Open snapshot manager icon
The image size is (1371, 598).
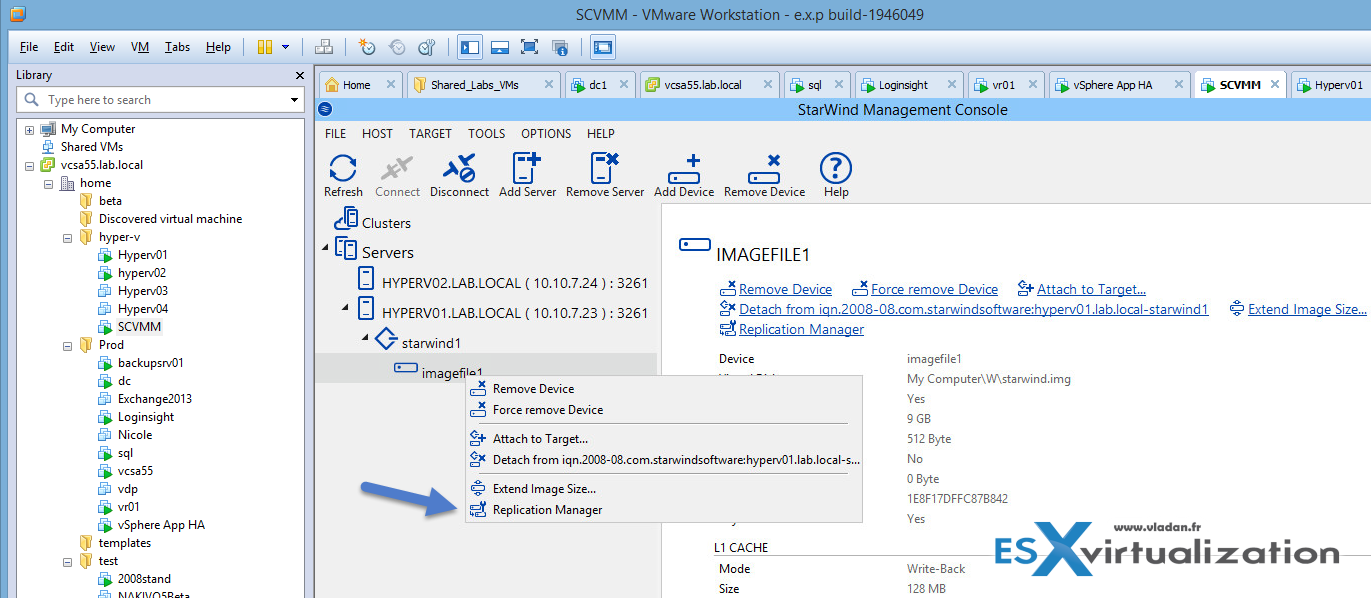click(x=427, y=47)
